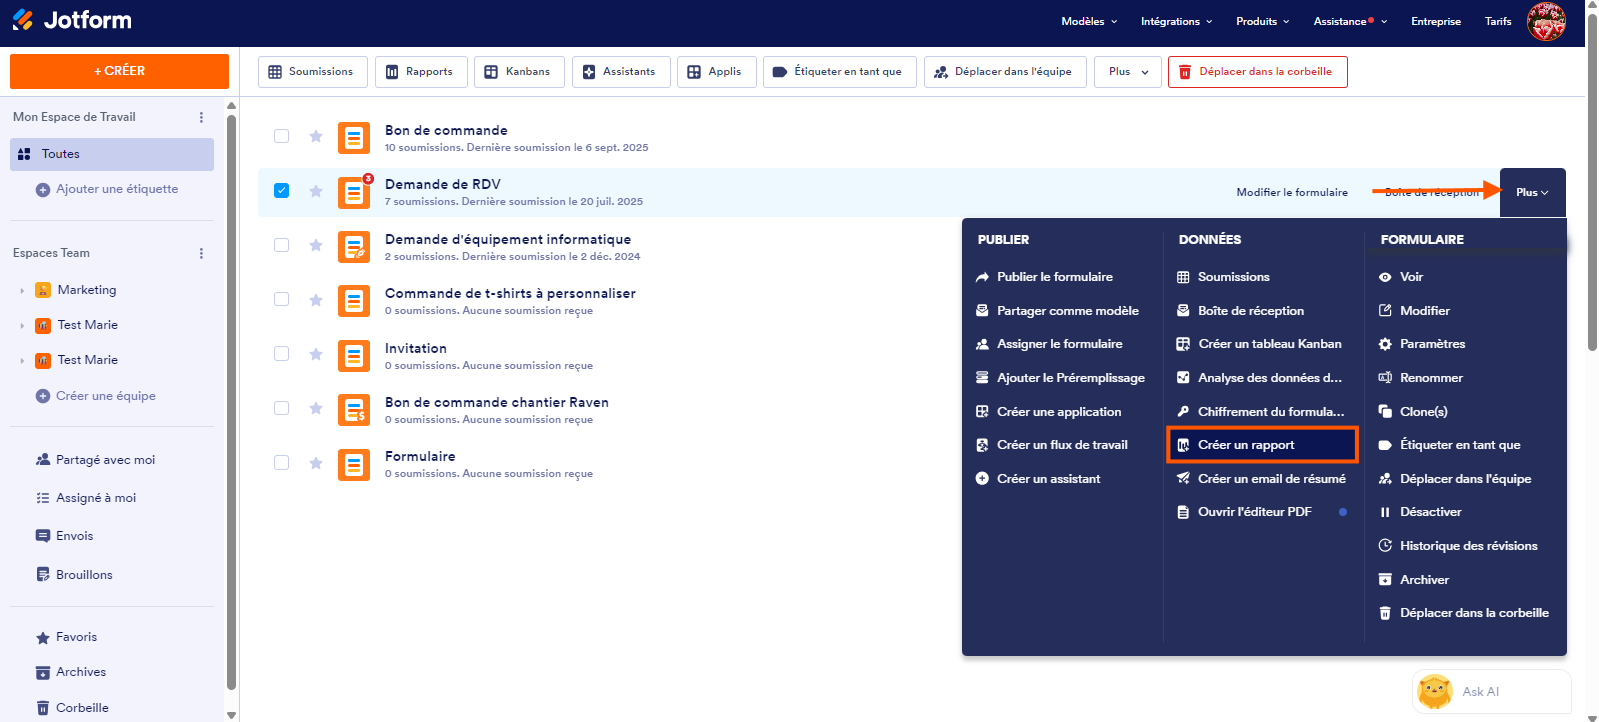The width and height of the screenshot is (1599, 722).
Task: Click the Soumissions toolbar button
Action: click(313, 72)
